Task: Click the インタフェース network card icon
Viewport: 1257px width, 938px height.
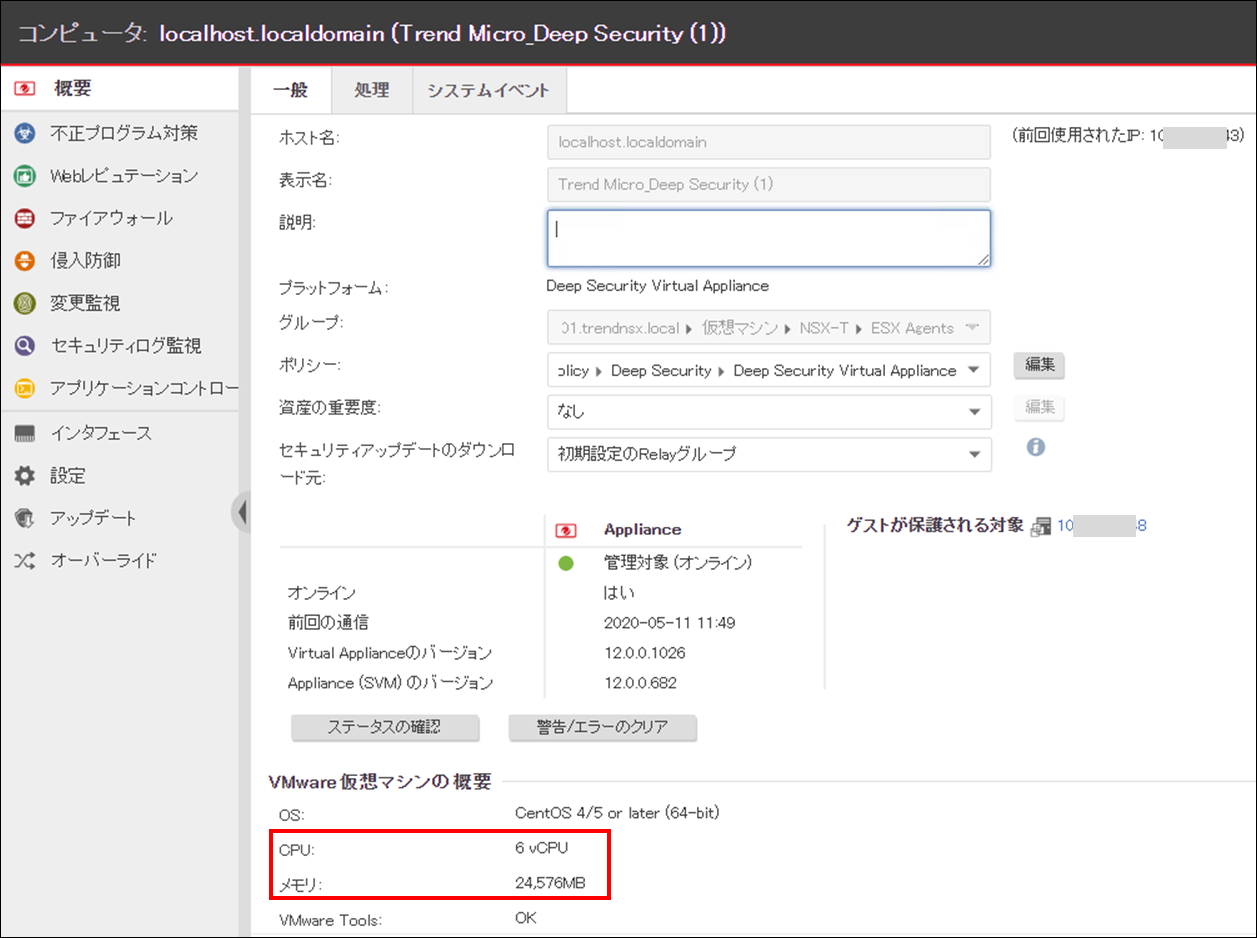Action: (x=25, y=433)
